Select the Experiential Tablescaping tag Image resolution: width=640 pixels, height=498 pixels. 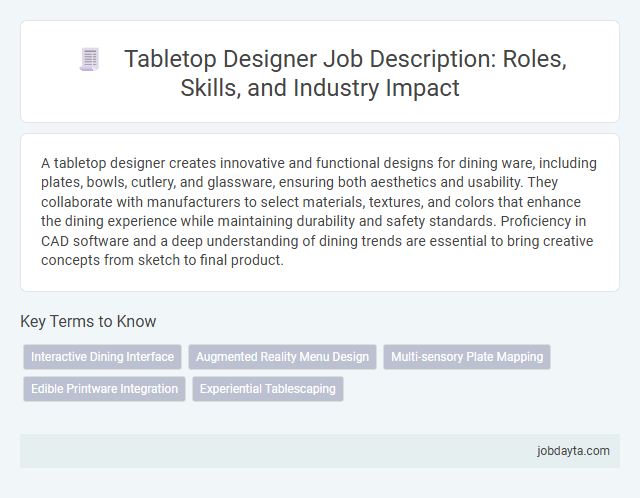click(x=268, y=389)
